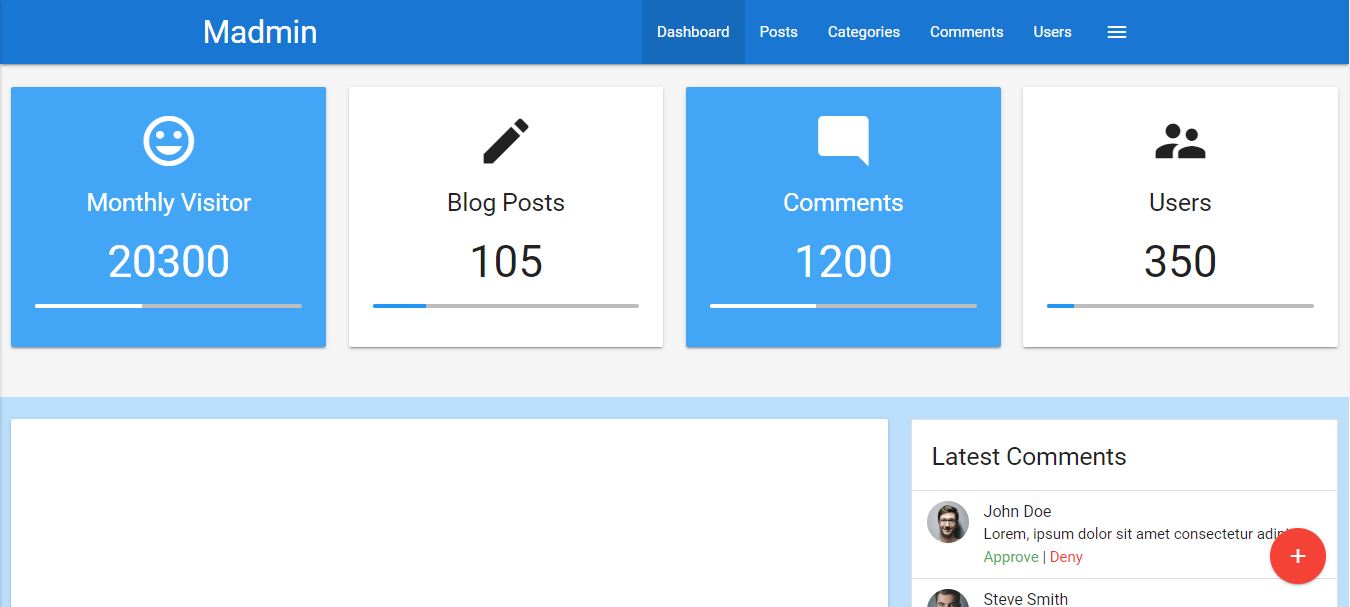The height and width of the screenshot is (607, 1350).
Task: Click the speech bubble Comments icon
Action: pyautogui.click(x=843, y=141)
